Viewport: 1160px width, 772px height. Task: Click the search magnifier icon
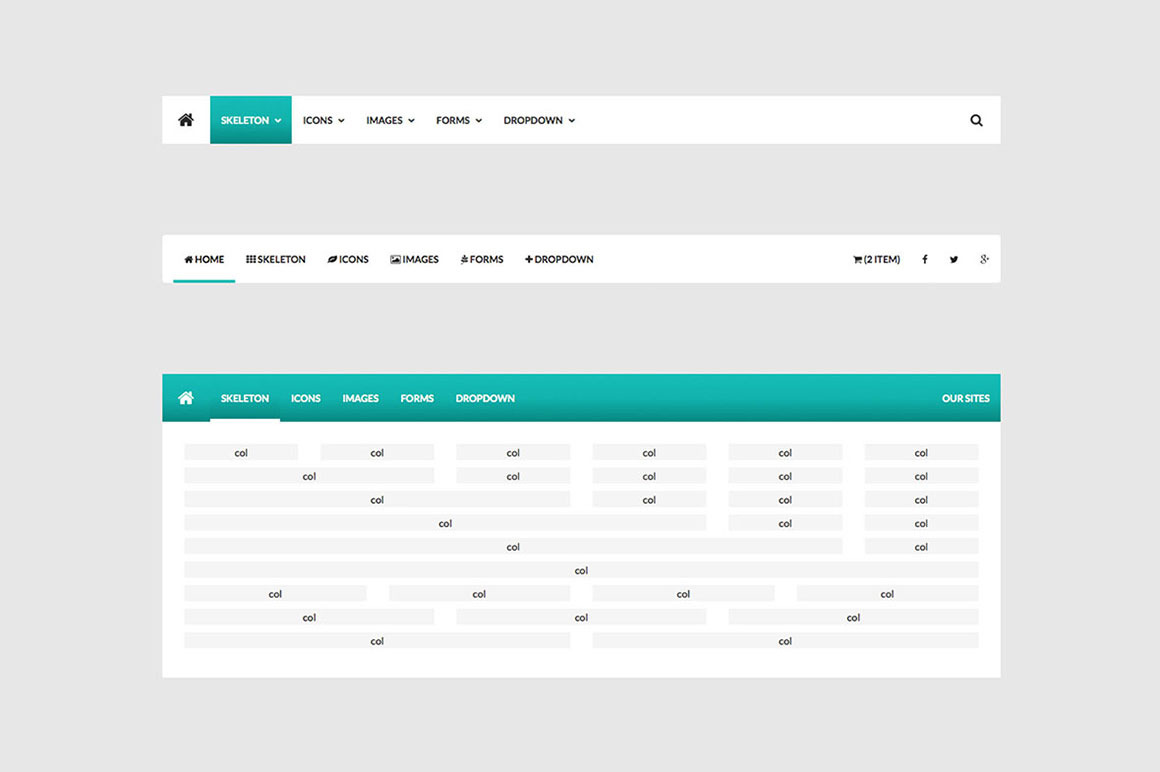pos(976,120)
